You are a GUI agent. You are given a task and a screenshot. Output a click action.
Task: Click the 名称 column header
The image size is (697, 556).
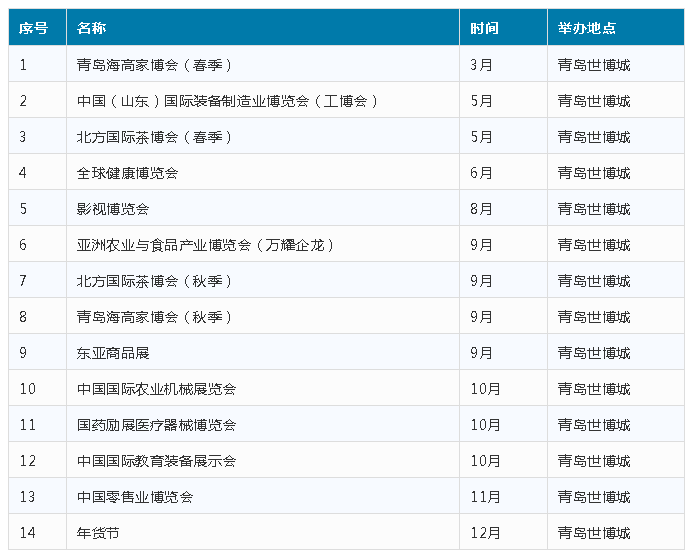point(263,27)
